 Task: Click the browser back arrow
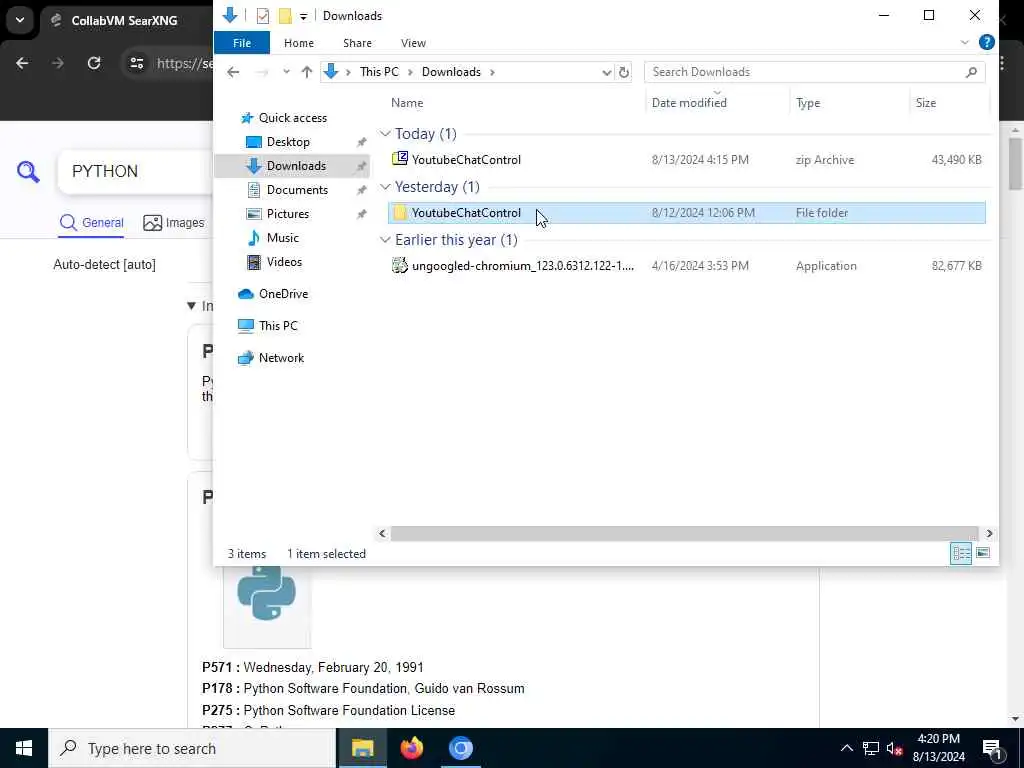(x=22, y=63)
